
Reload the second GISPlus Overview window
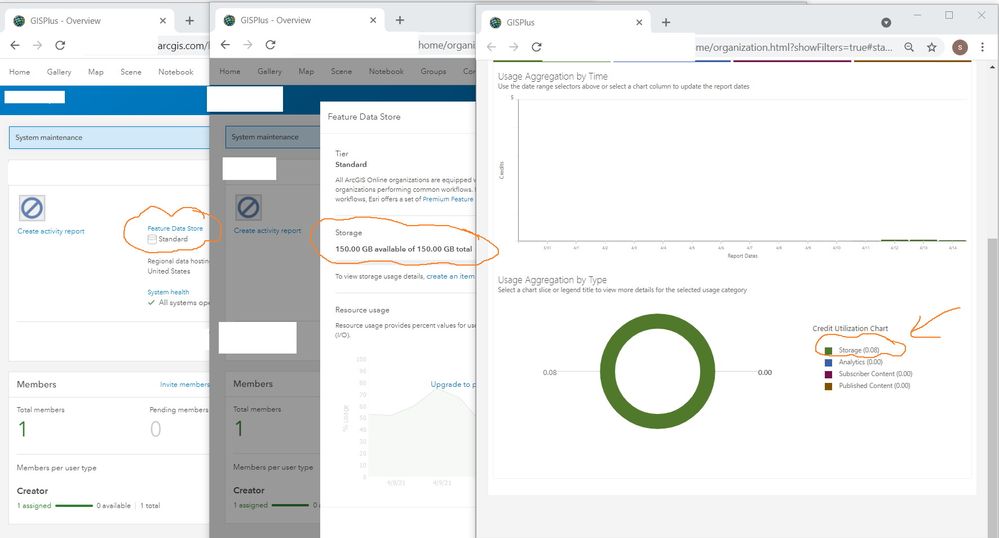point(270,45)
